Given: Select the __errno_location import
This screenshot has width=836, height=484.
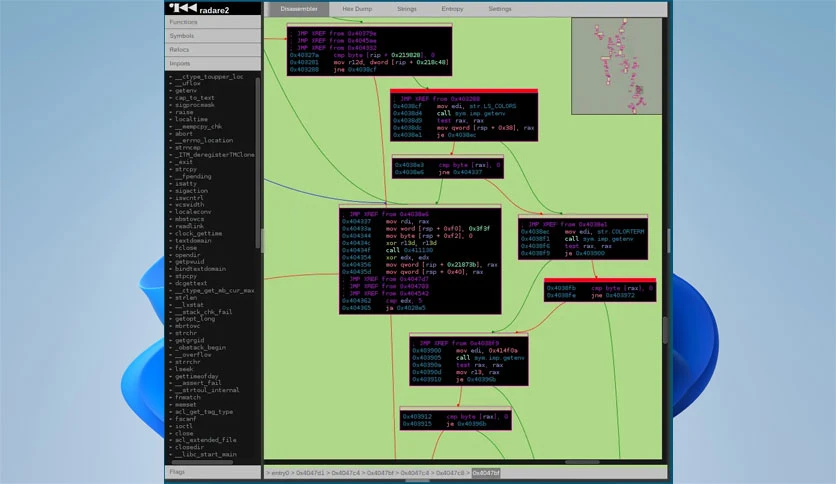Looking at the screenshot, I should point(204,141).
